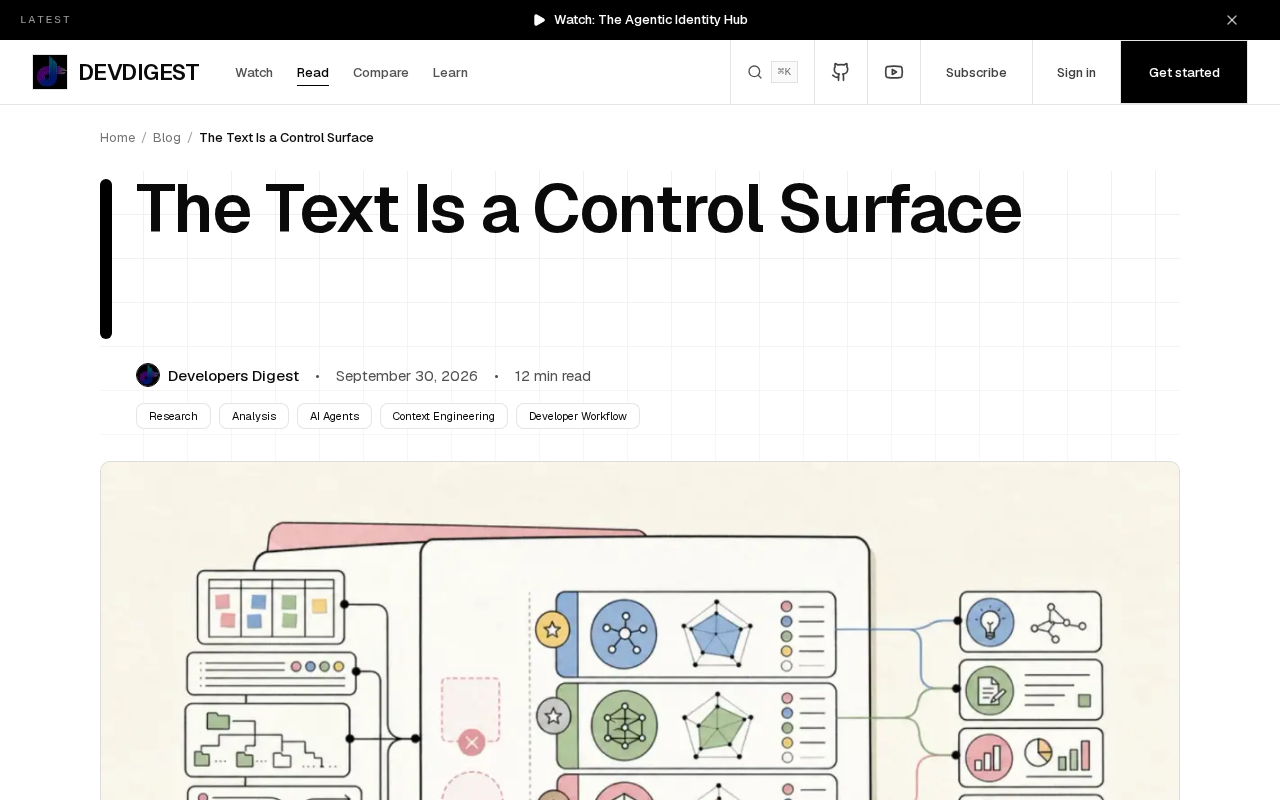Go to Home breadcrumb
Viewport: 1280px width, 800px height.
[x=117, y=137]
